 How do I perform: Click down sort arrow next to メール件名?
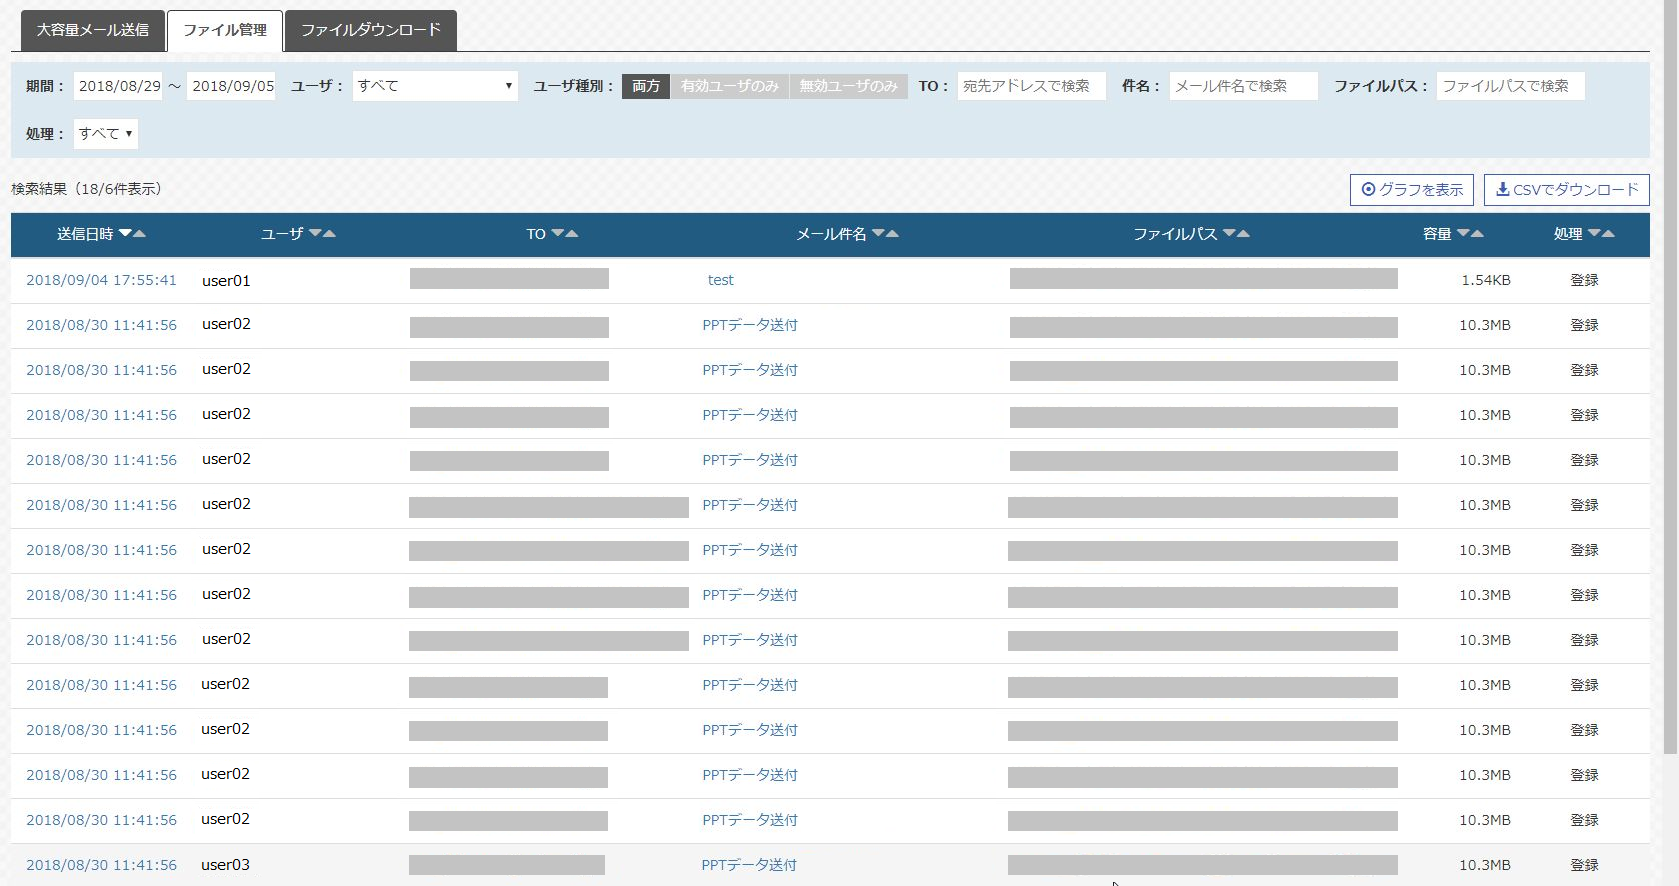click(878, 233)
